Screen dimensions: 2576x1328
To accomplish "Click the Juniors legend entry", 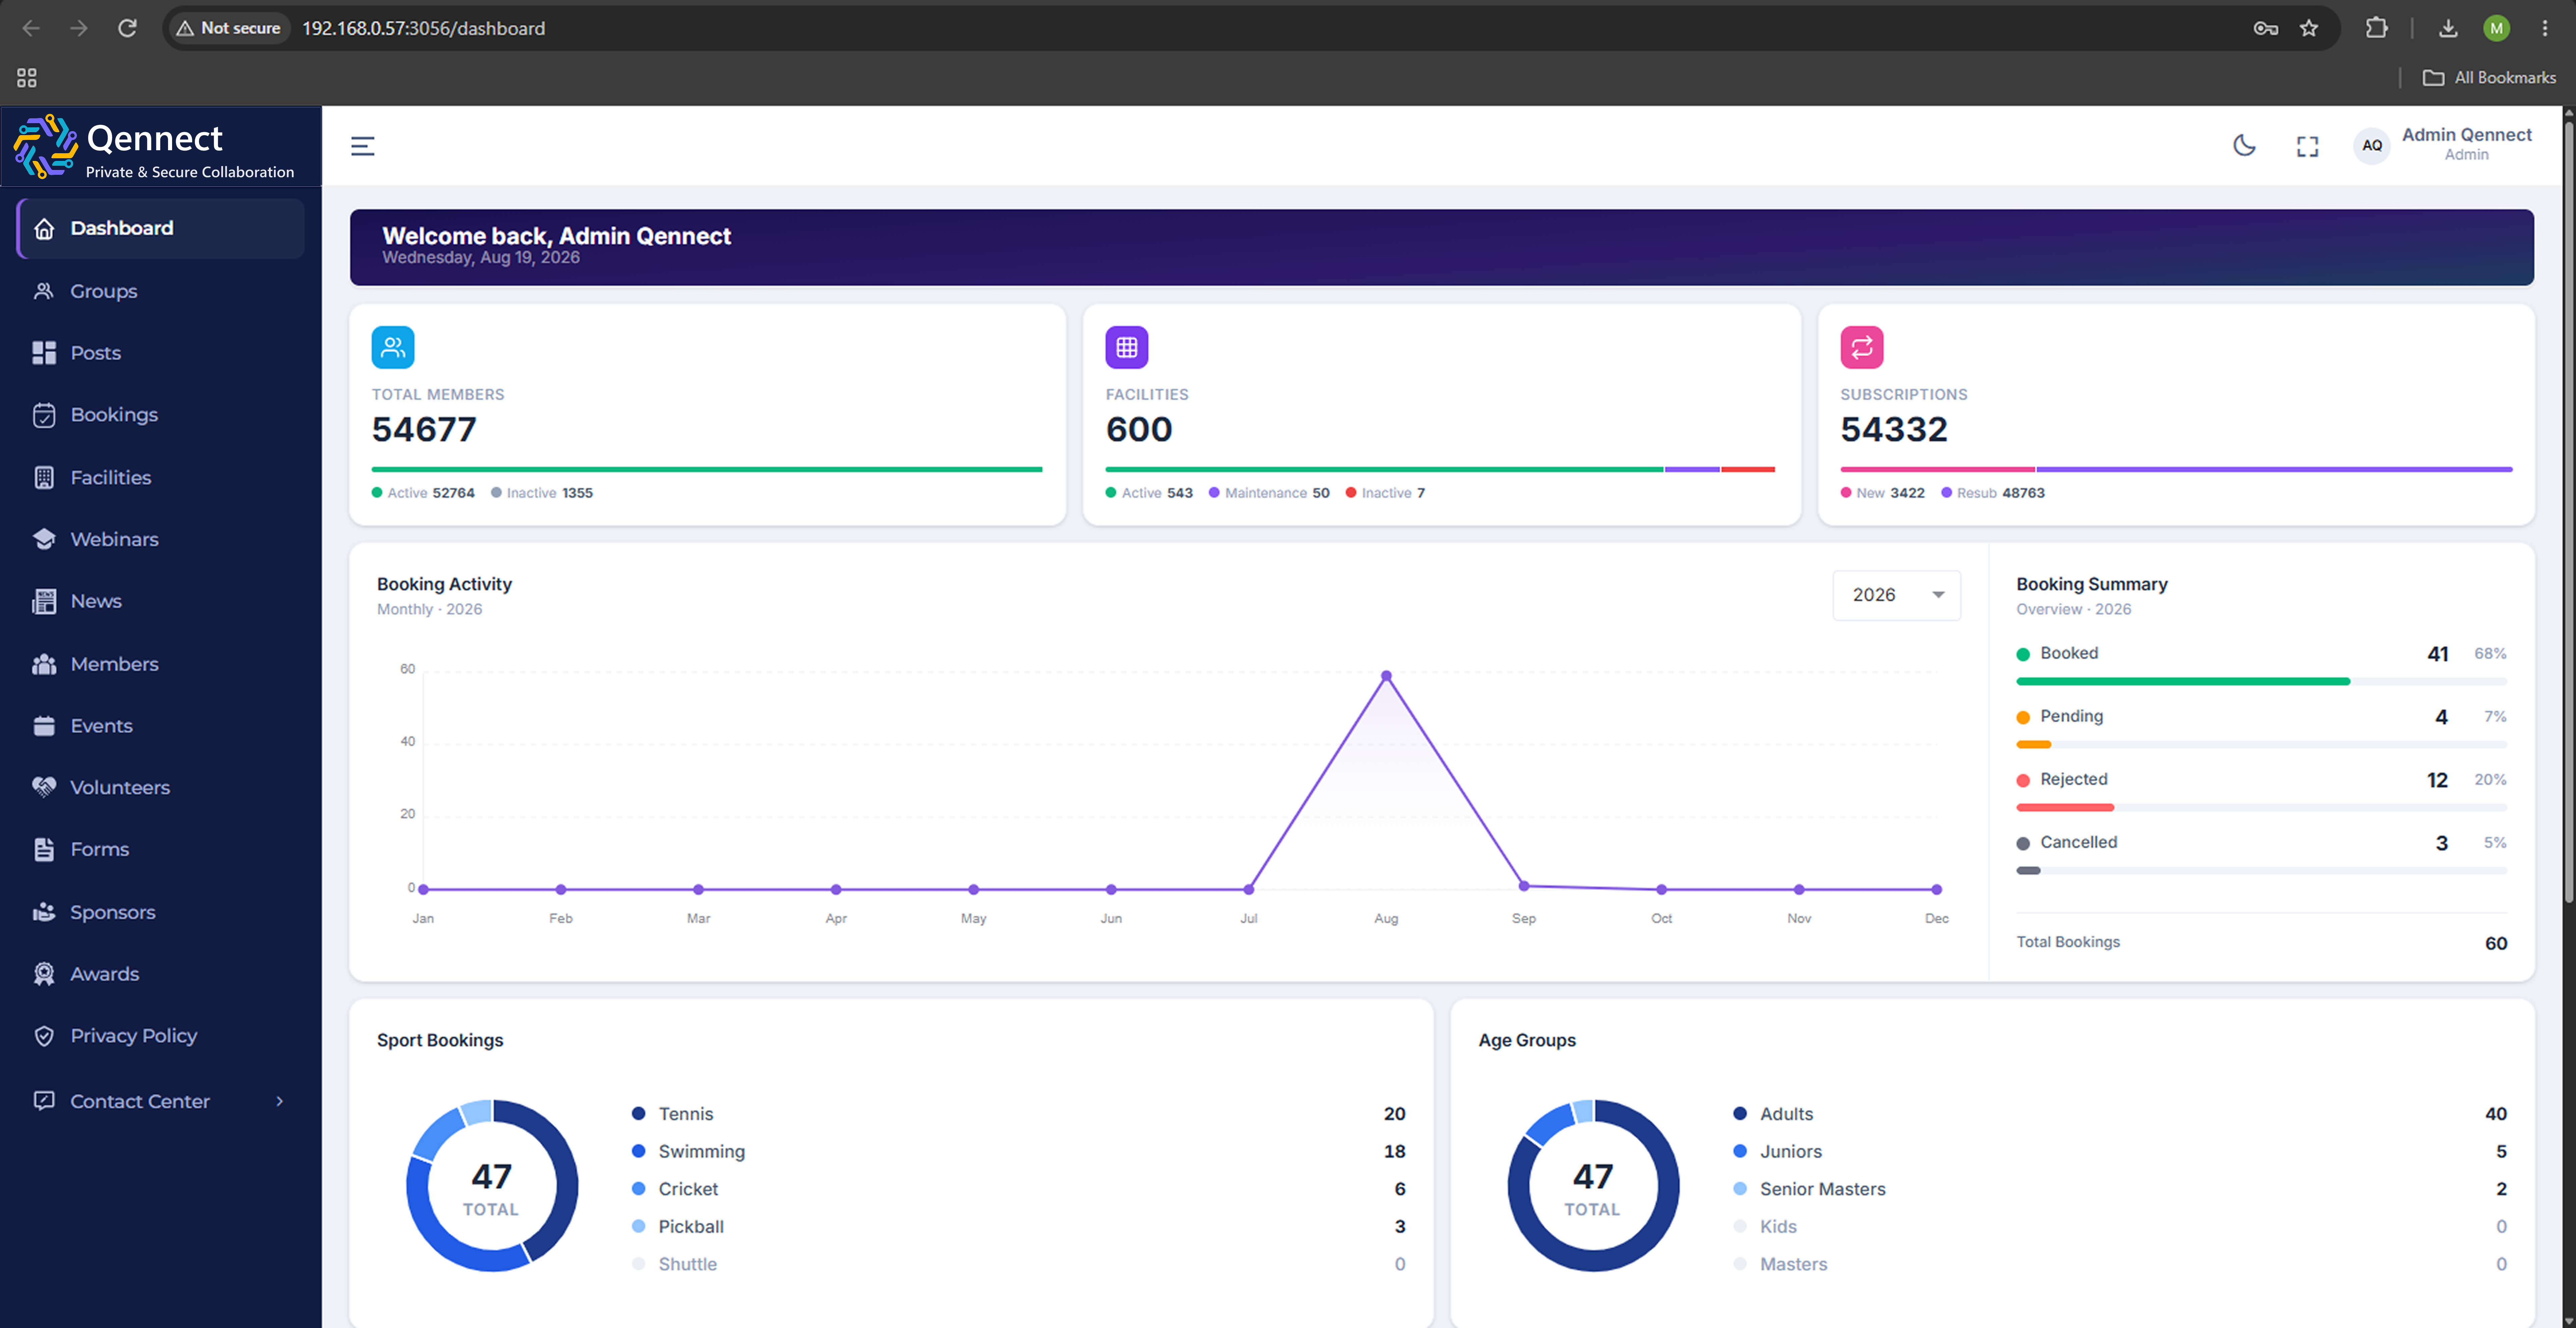I will [2120, 1152].
